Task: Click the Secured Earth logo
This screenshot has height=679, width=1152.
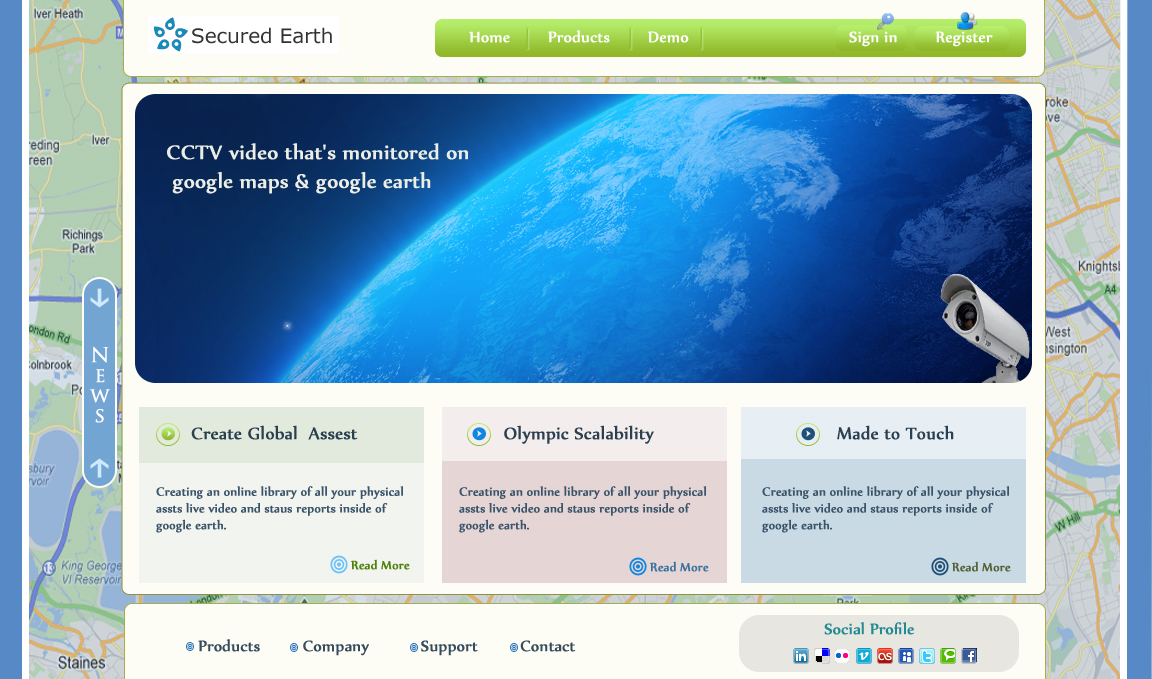Action: coord(243,35)
